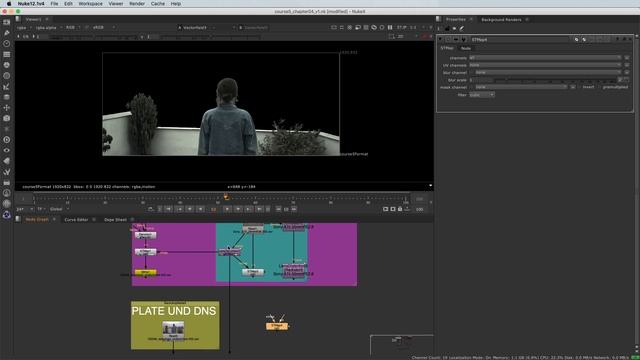The height and width of the screenshot is (360, 640).
Task: Toggle extra channel checkbox on channels row
Action: (627, 58)
